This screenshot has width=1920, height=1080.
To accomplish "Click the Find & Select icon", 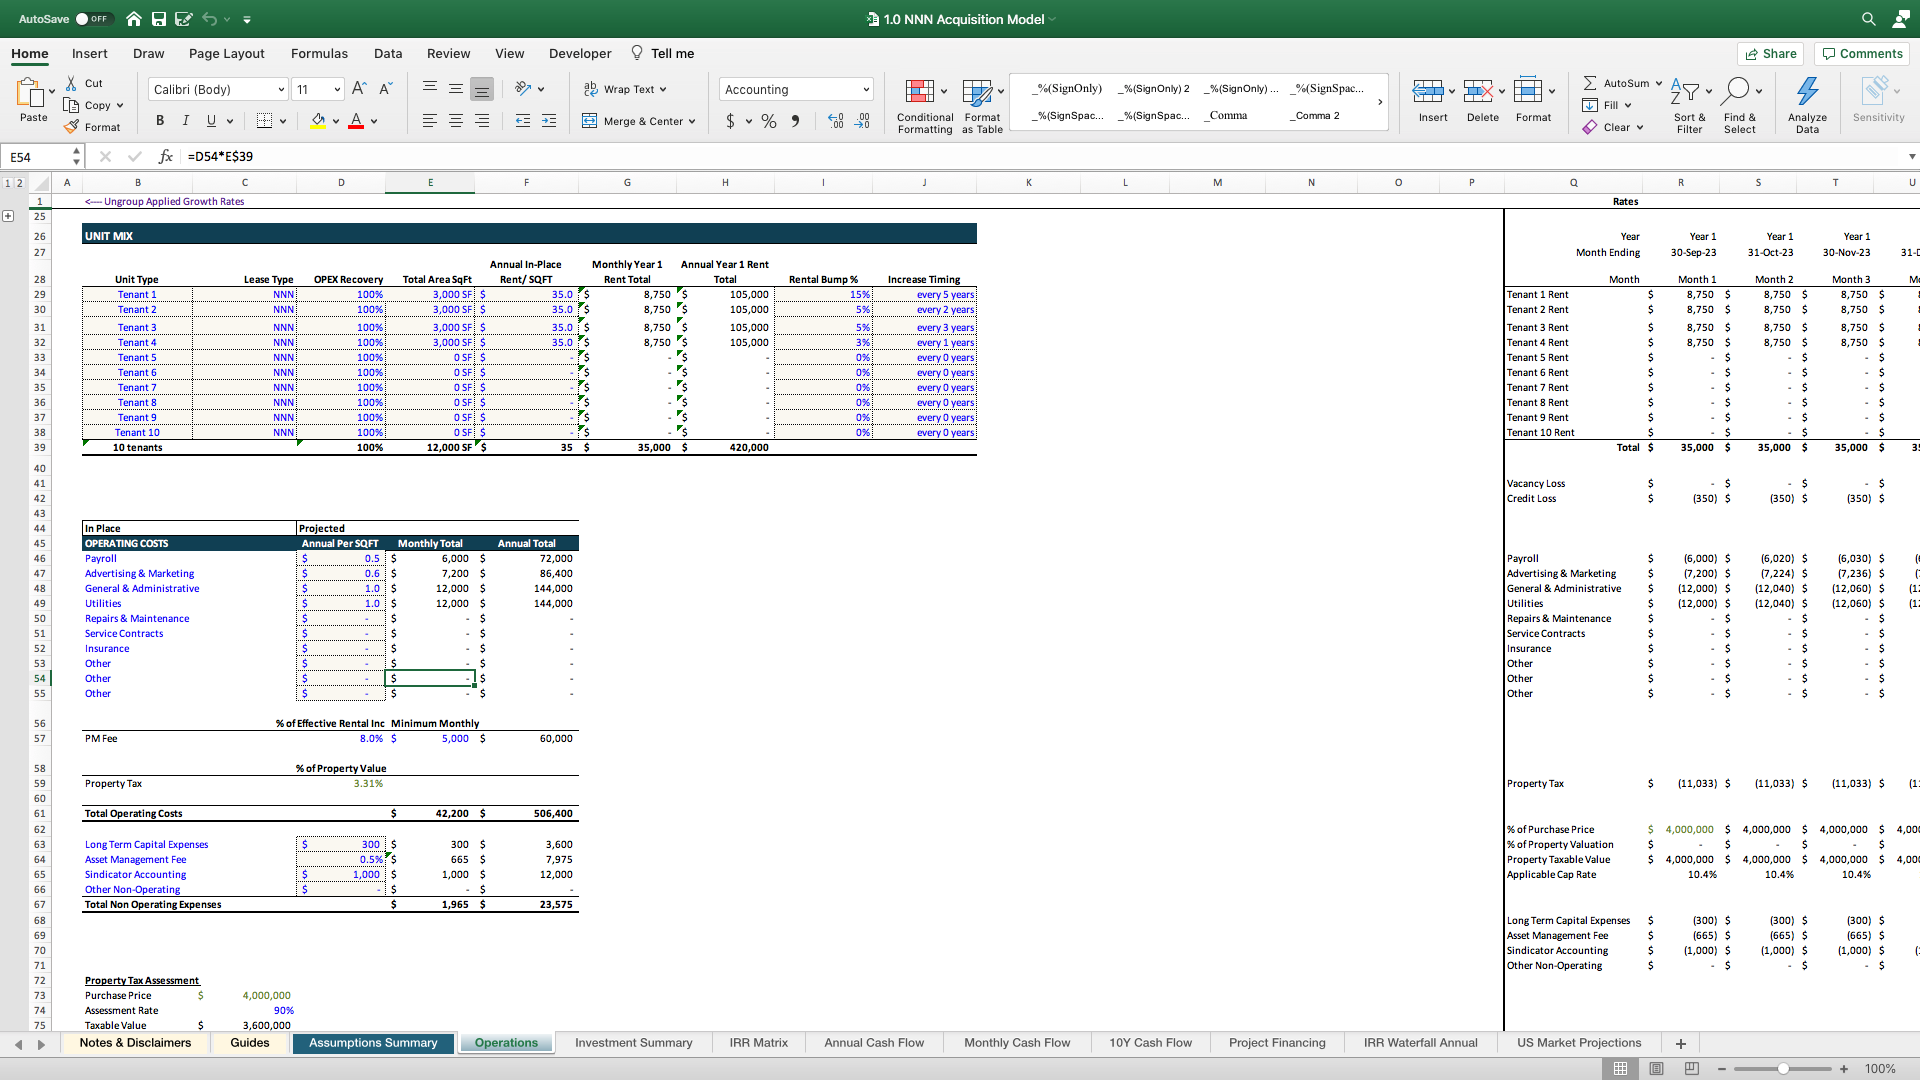I will pos(1737,92).
